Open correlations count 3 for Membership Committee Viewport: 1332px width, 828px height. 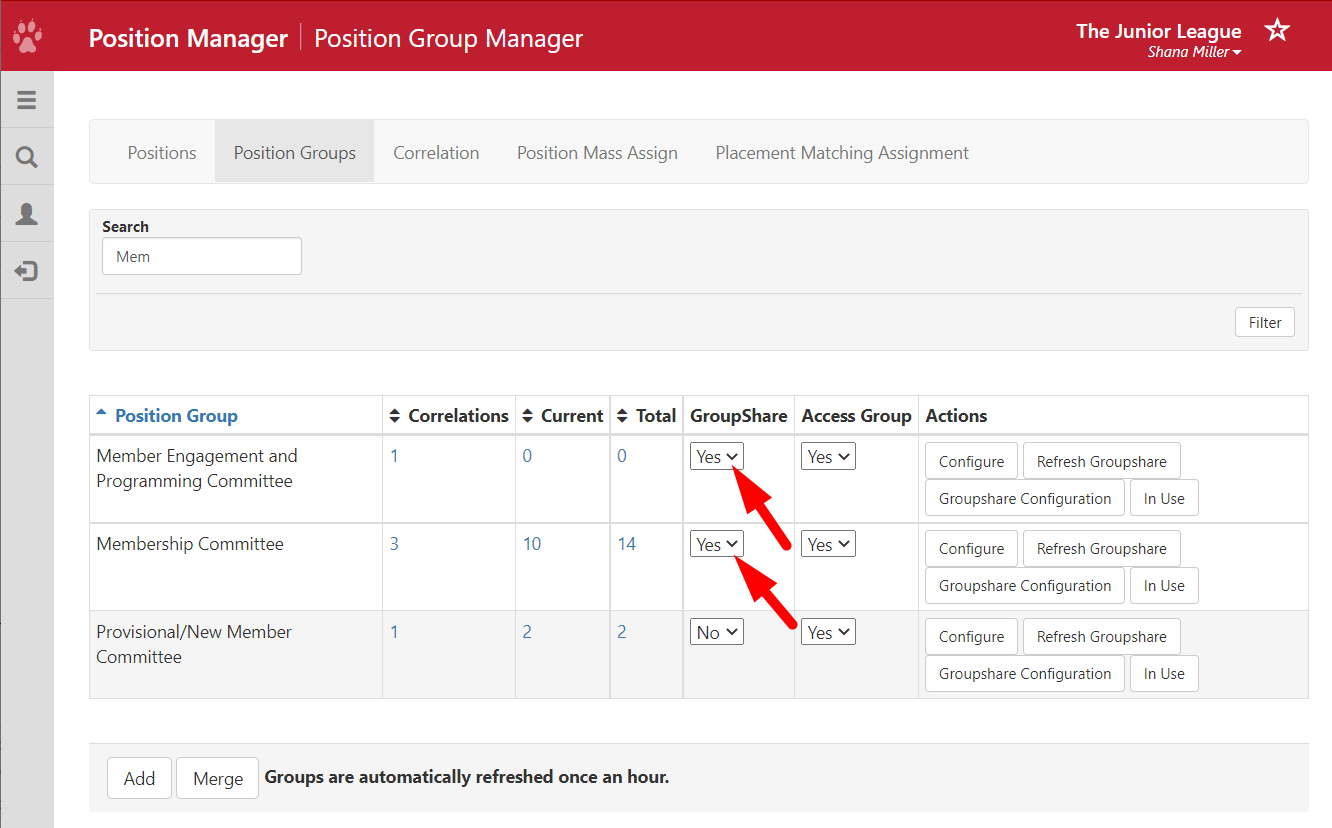tap(394, 544)
